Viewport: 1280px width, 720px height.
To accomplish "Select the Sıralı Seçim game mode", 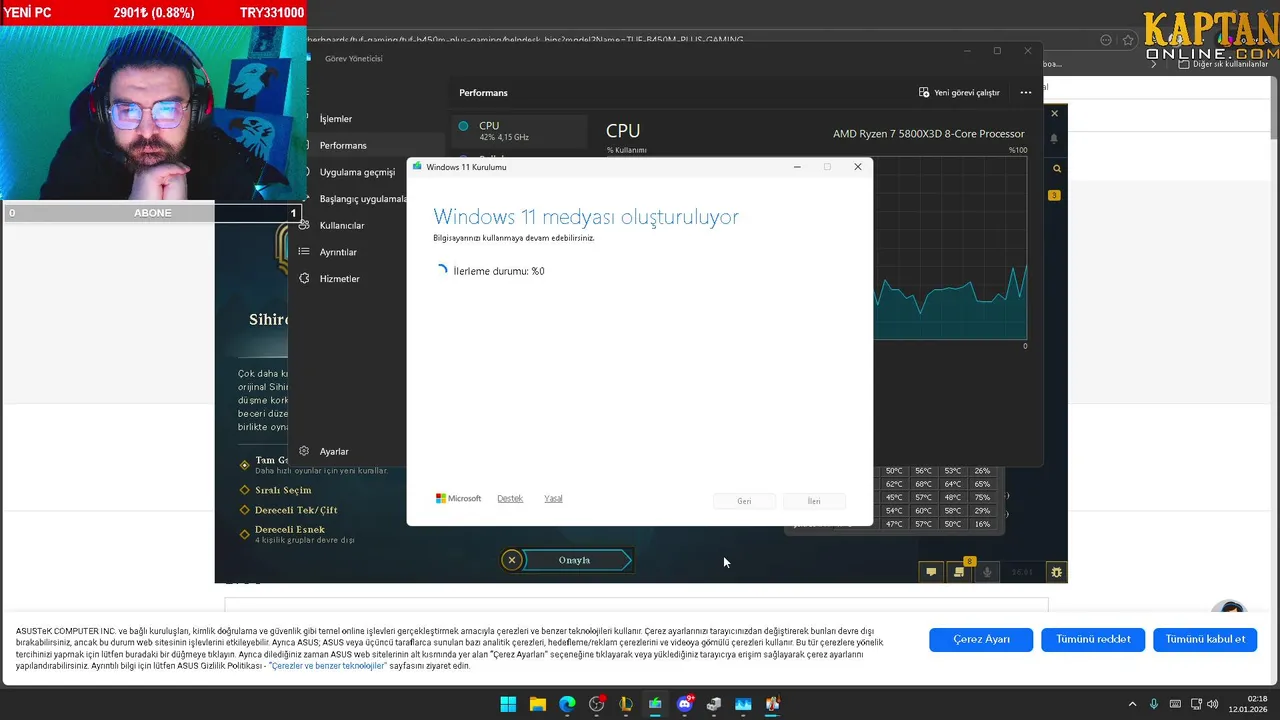I will tap(283, 490).
